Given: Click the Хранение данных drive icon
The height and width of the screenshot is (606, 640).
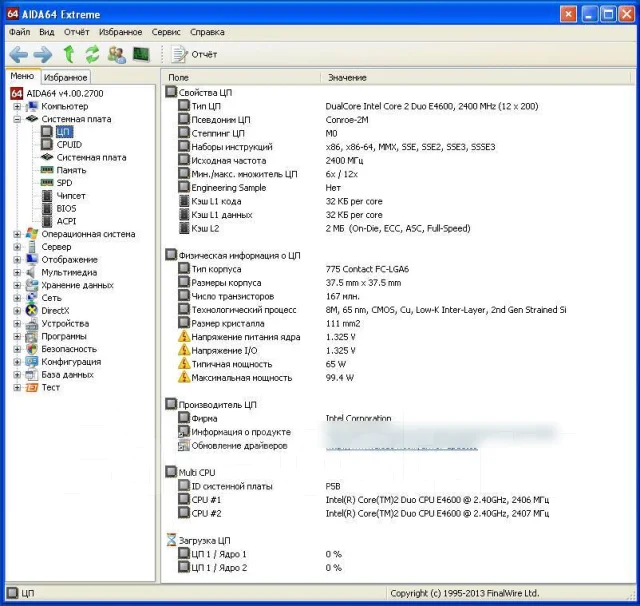Looking at the screenshot, I should pyautogui.click(x=31, y=285).
